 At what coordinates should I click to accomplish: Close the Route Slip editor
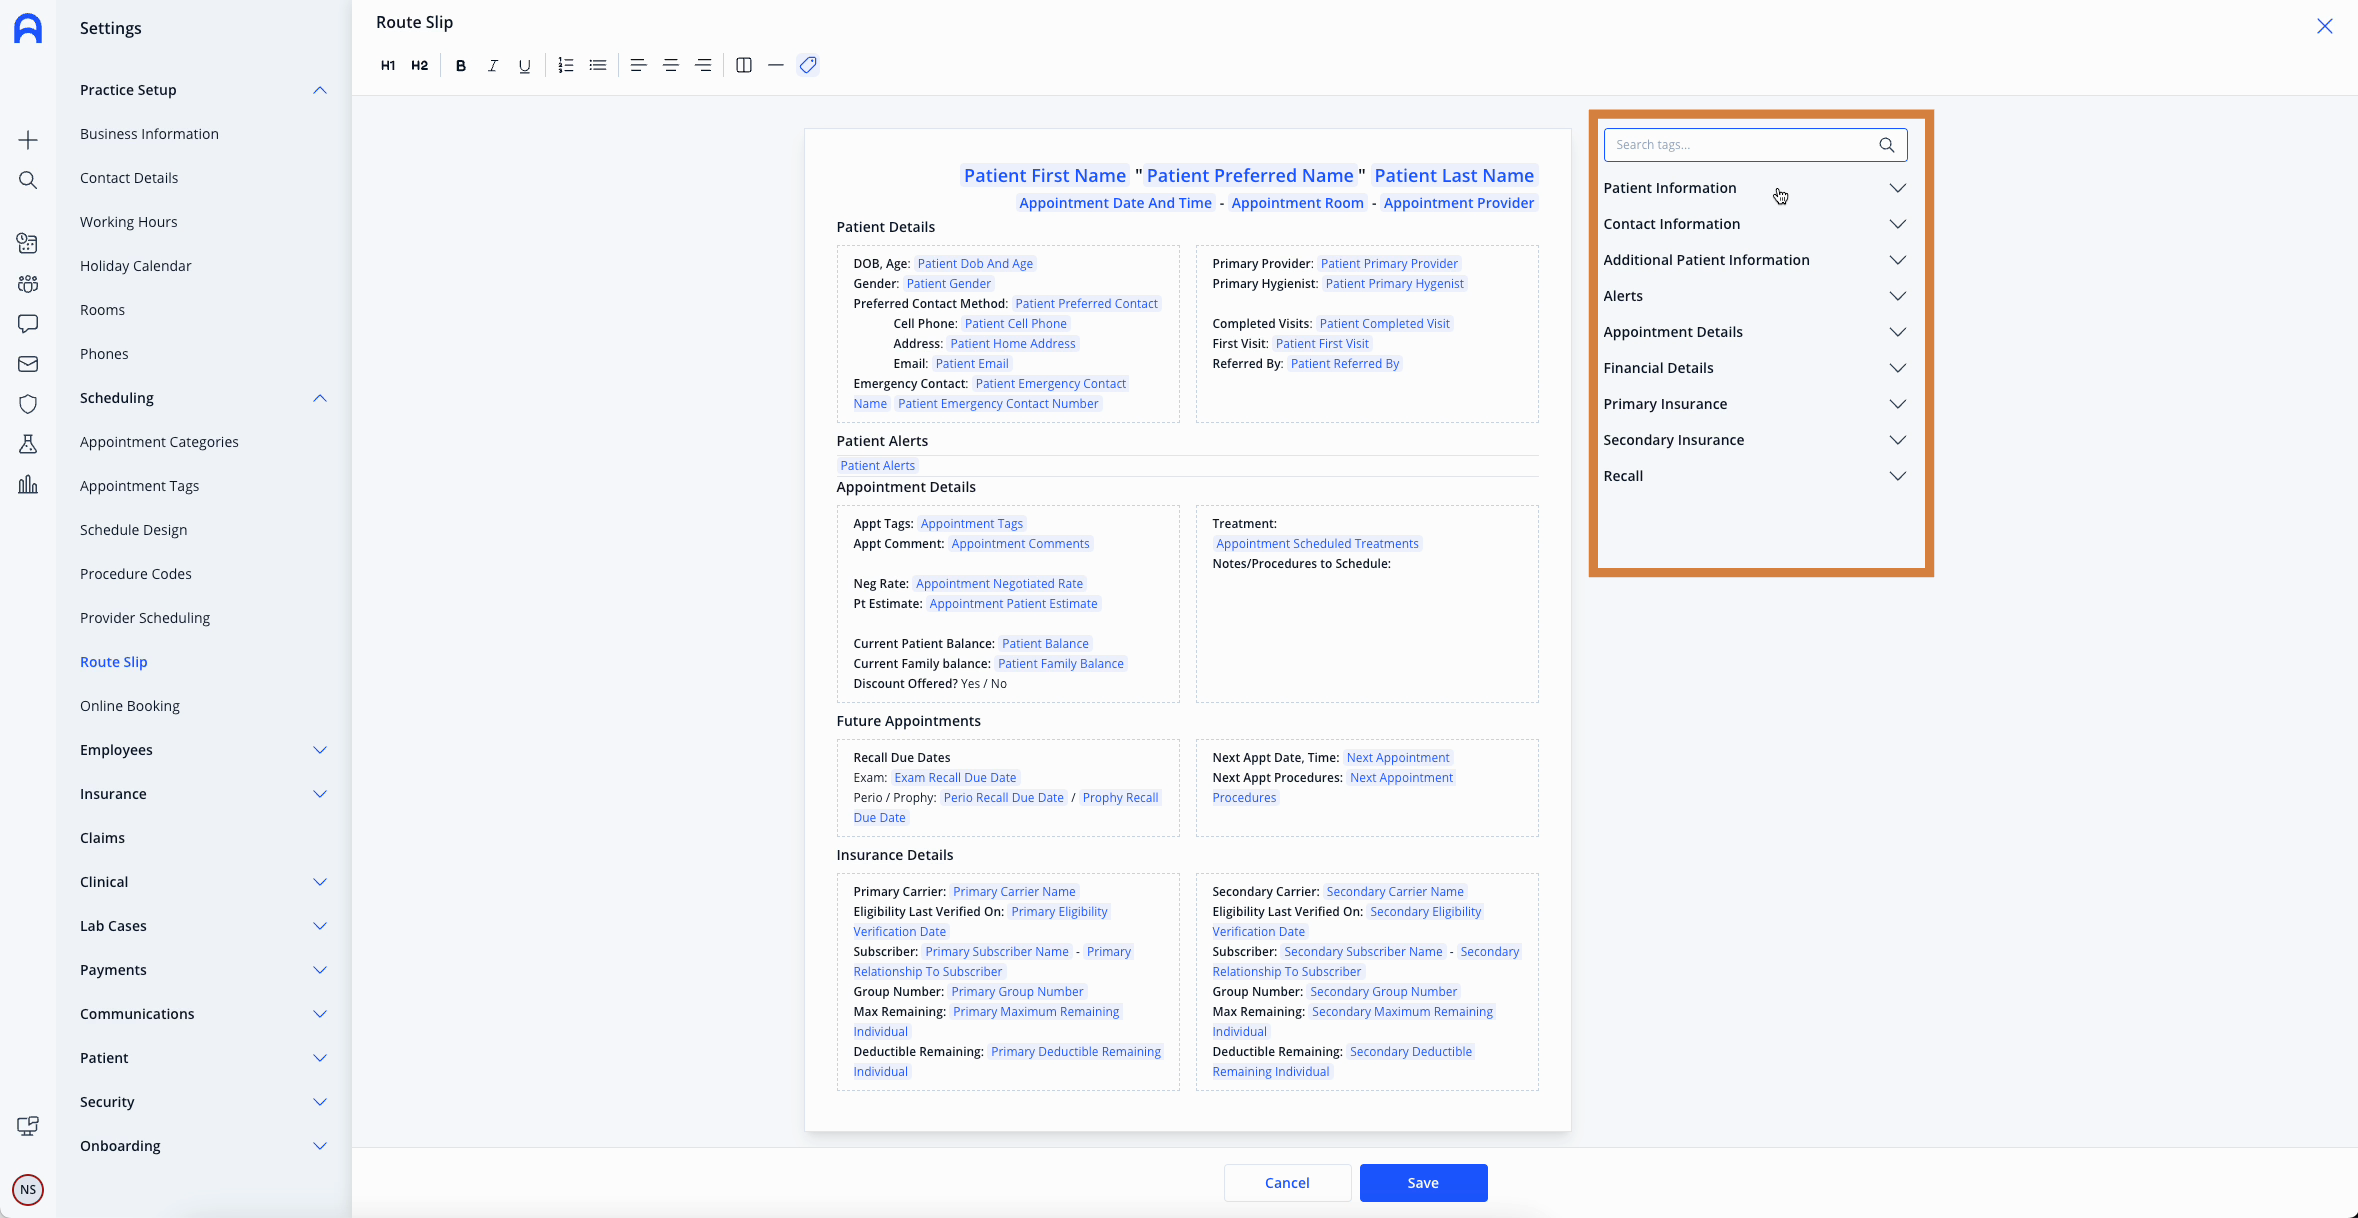tap(2325, 27)
